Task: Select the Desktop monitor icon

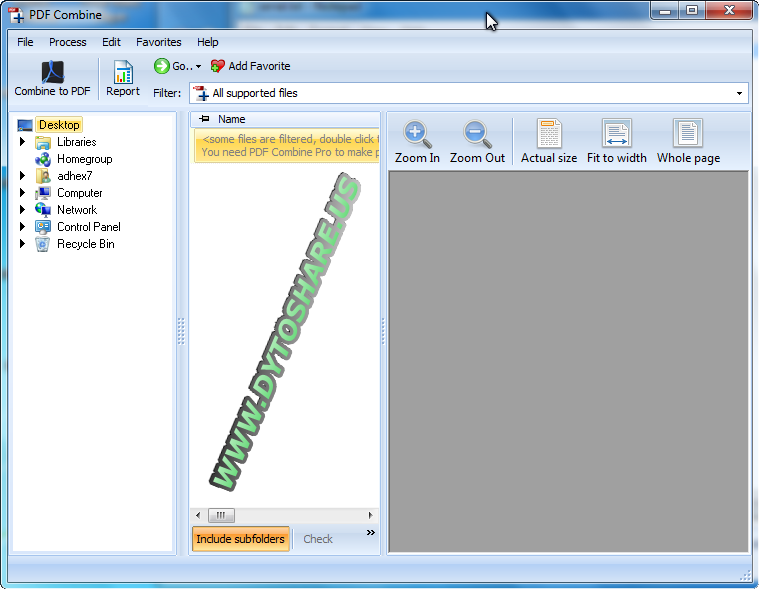Action: coord(25,125)
